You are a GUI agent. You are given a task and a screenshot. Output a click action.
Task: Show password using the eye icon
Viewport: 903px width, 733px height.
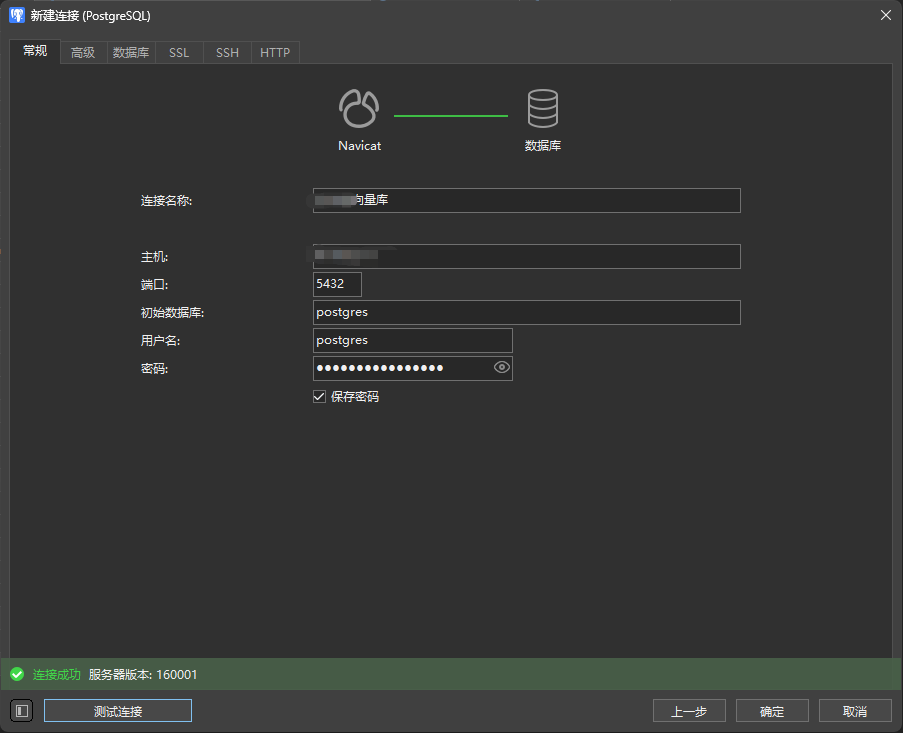pyautogui.click(x=502, y=368)
